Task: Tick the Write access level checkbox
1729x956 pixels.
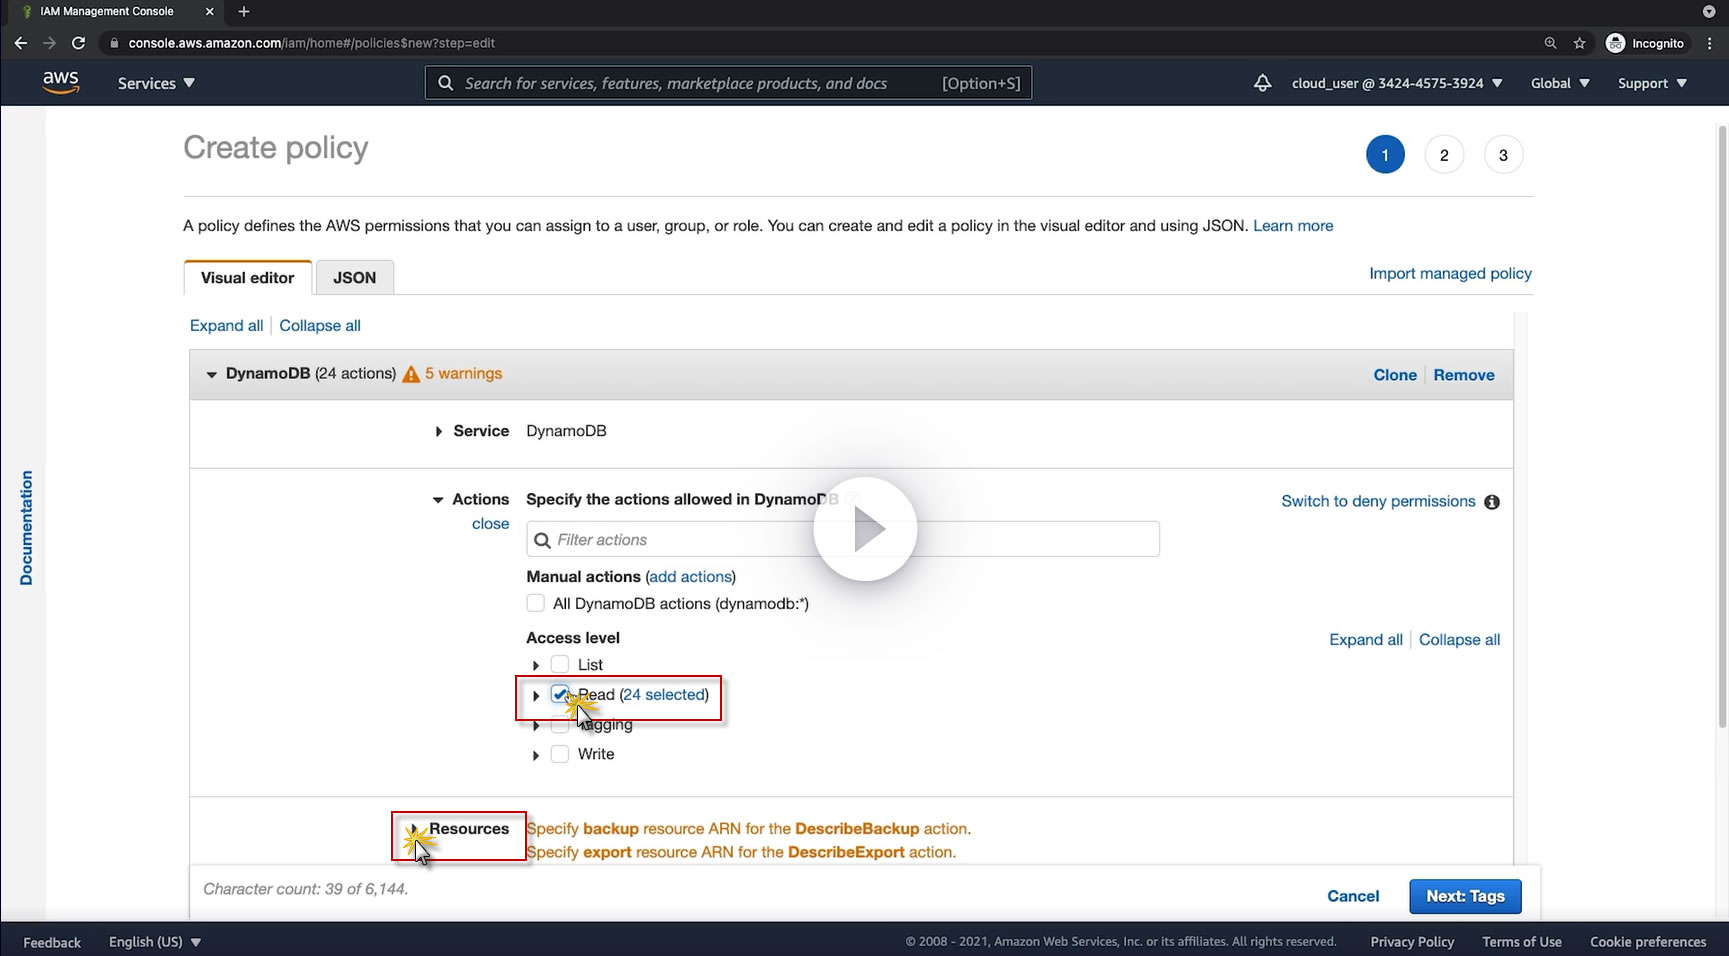Action: coord(560,754)
